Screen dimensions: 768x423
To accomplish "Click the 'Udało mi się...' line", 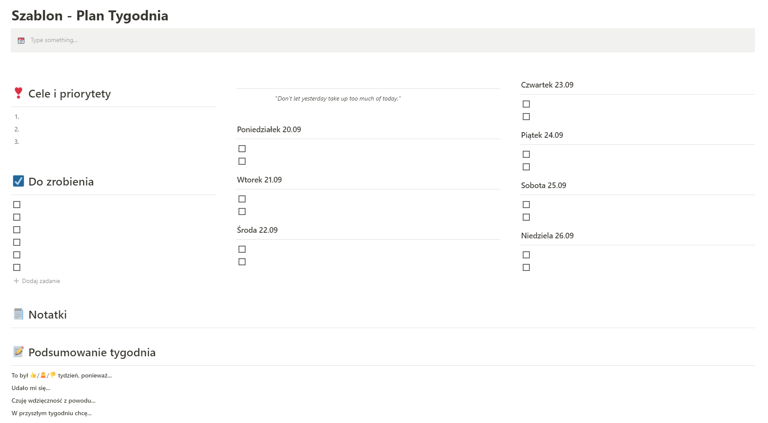I will click(31, 388).
